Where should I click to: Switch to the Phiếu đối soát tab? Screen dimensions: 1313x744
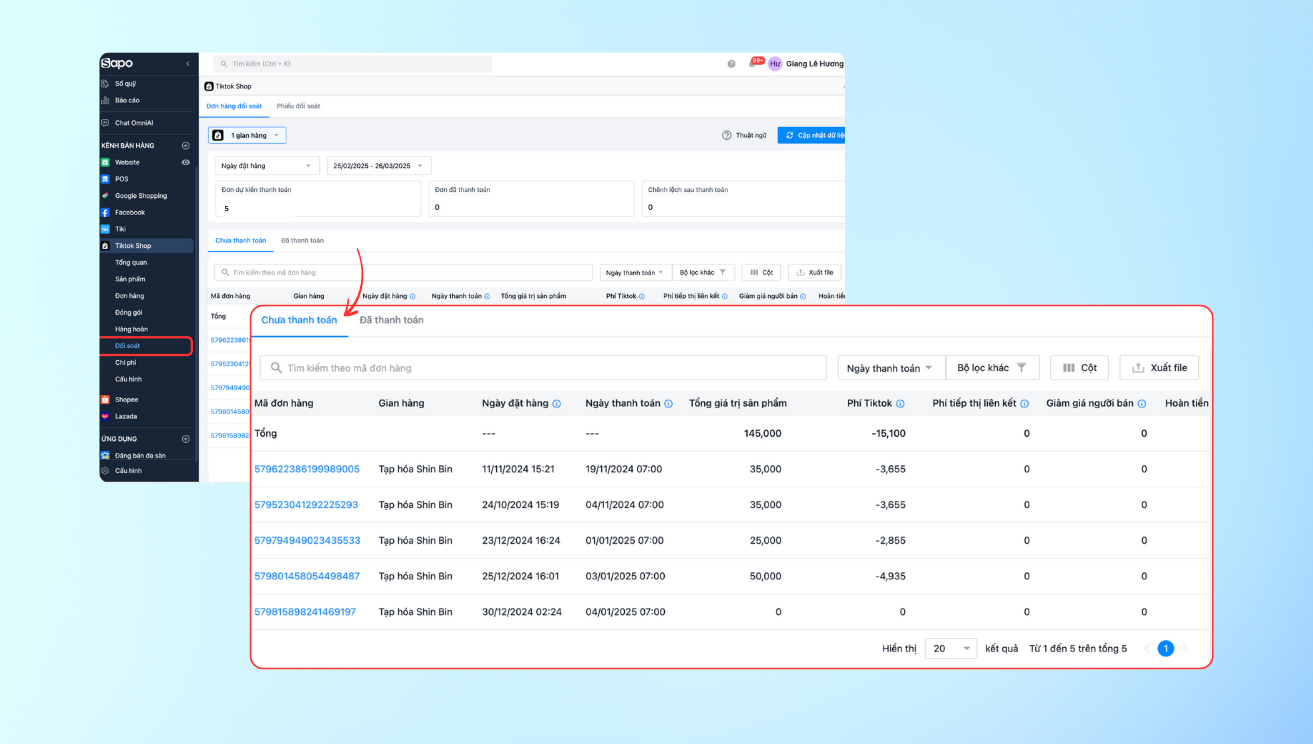(x=298, y=106)
